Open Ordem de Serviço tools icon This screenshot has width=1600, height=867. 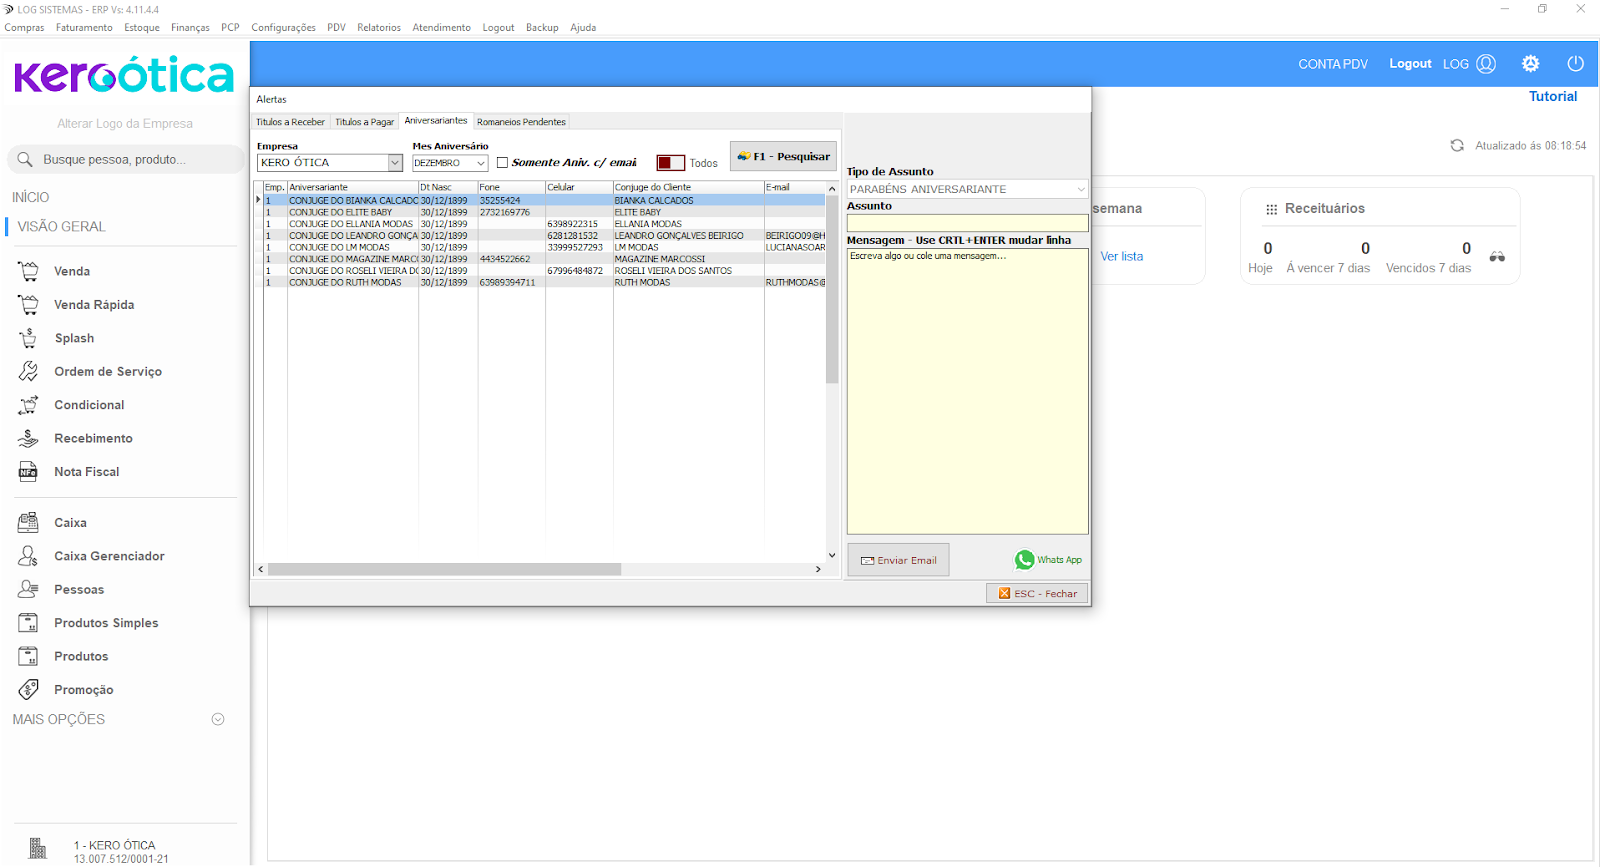[28, 371]
